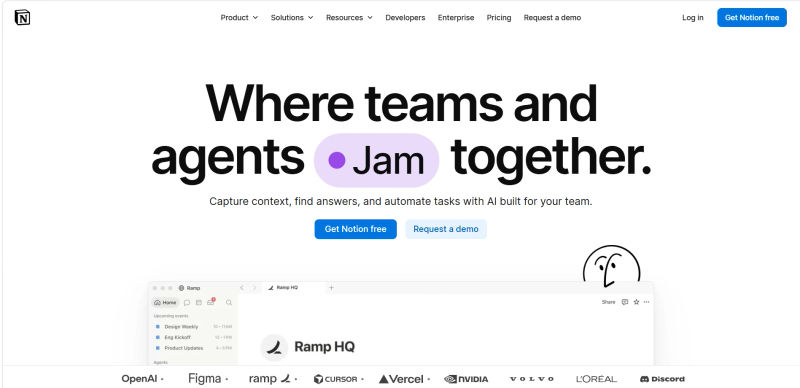Click the Notion logo in the header
800x388 pixels.
coord(22,17)
